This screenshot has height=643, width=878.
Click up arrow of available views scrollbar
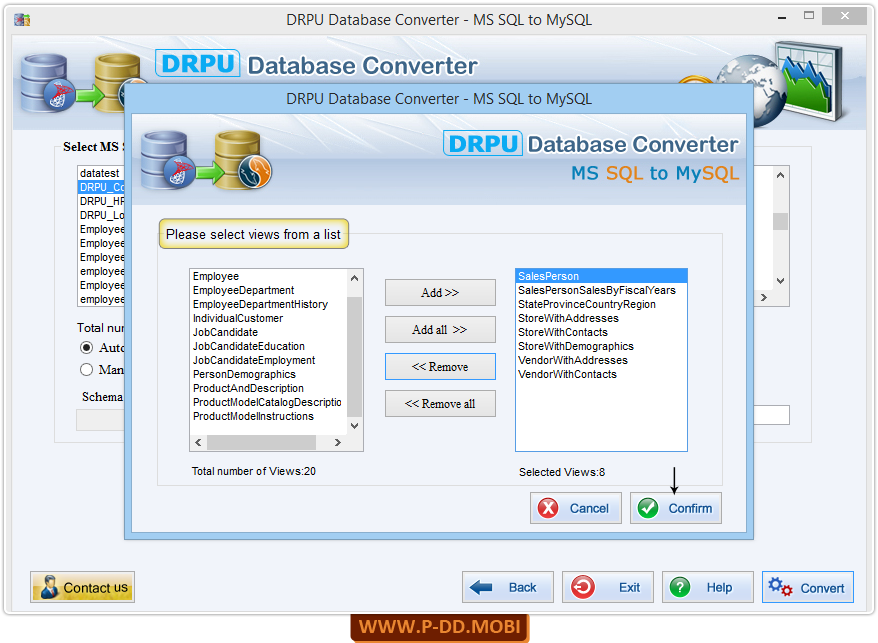point(354,278)
